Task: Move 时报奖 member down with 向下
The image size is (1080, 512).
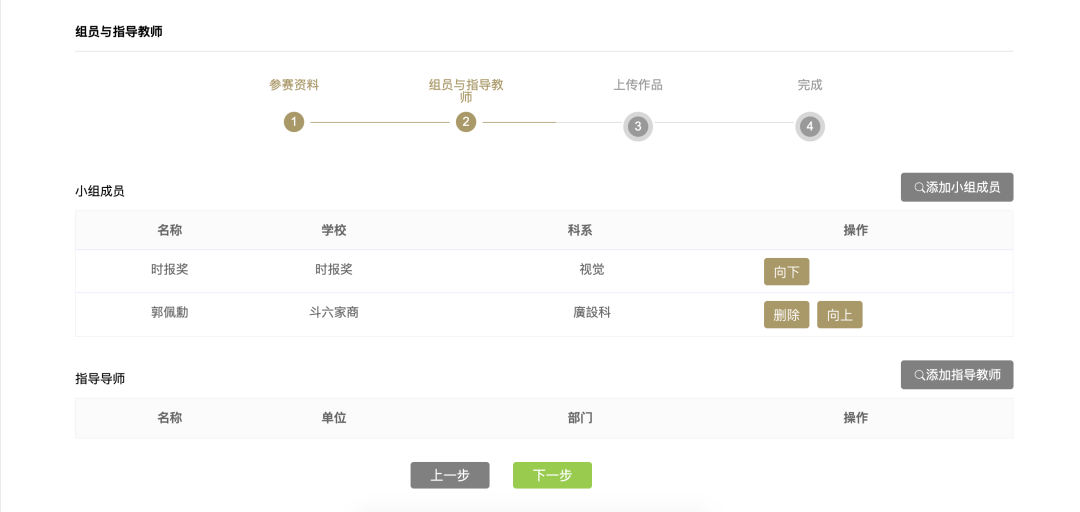Action: (787, 272)
